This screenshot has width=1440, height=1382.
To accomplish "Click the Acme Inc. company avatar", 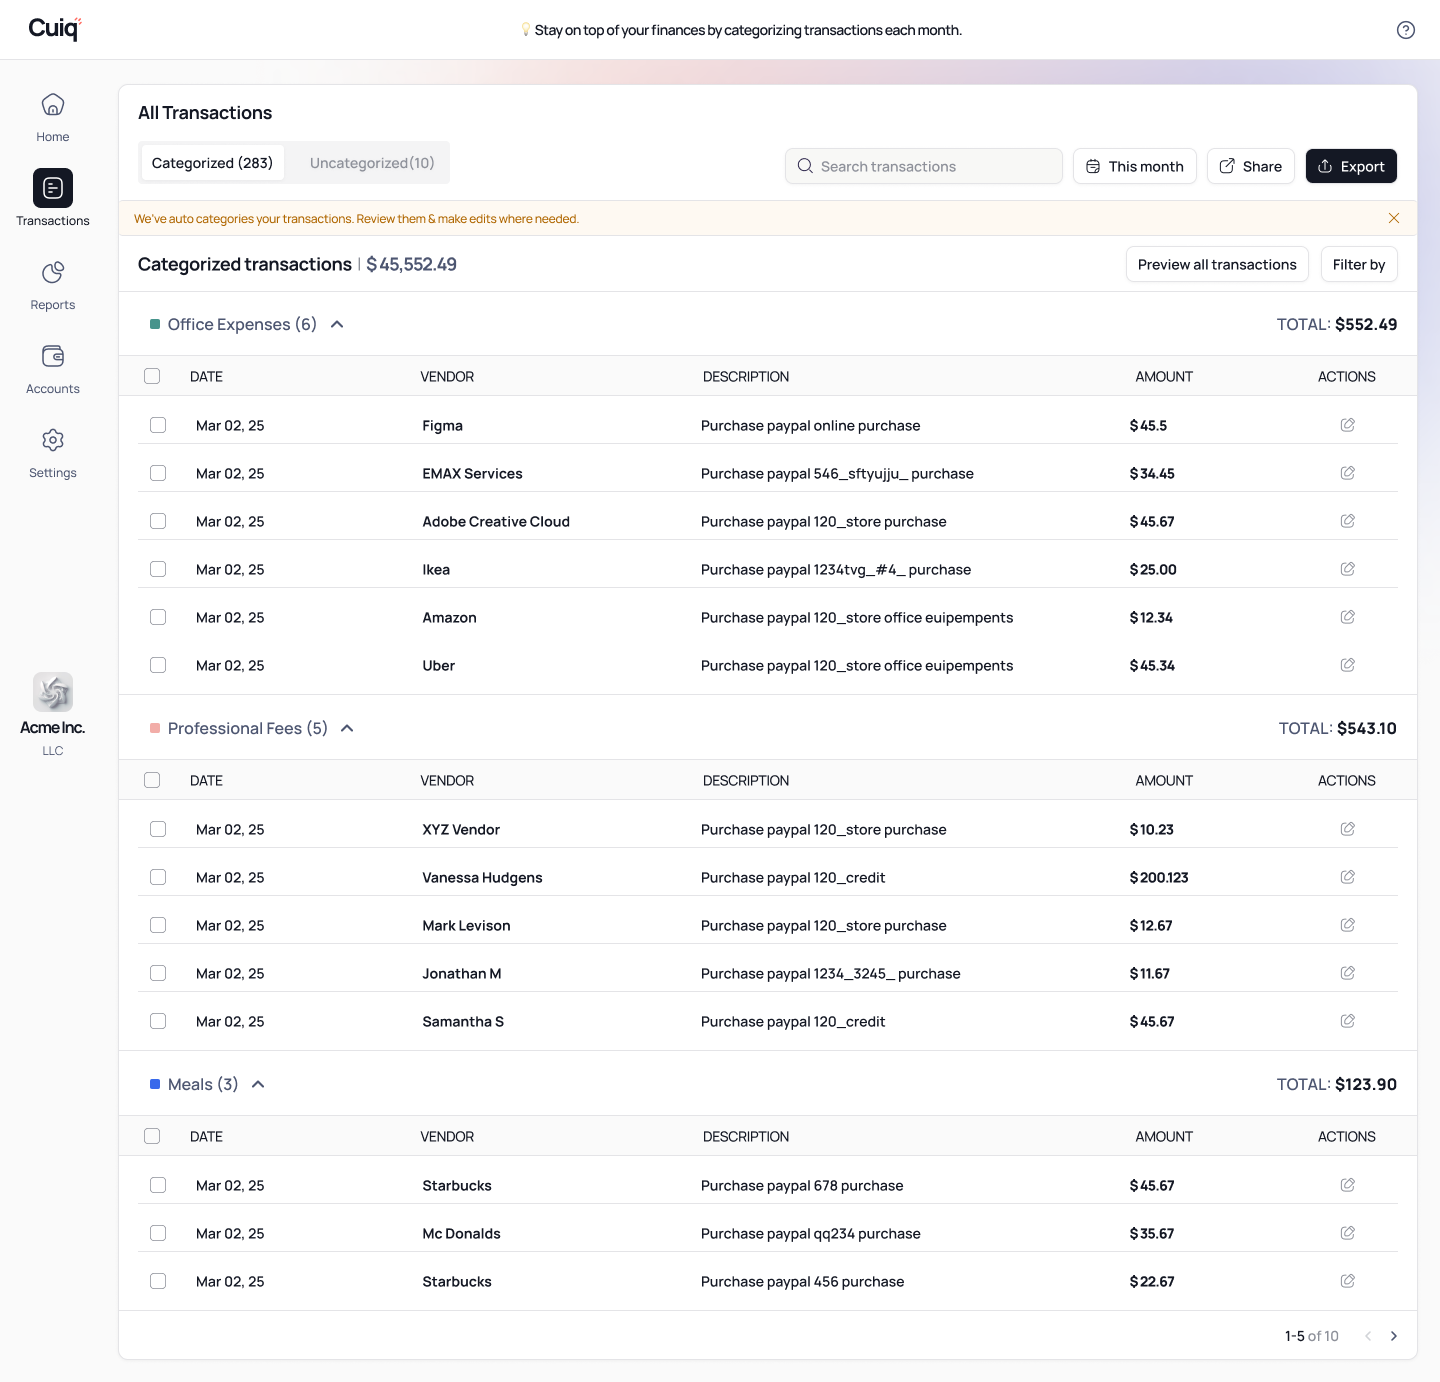I will (x=53, y=692).
